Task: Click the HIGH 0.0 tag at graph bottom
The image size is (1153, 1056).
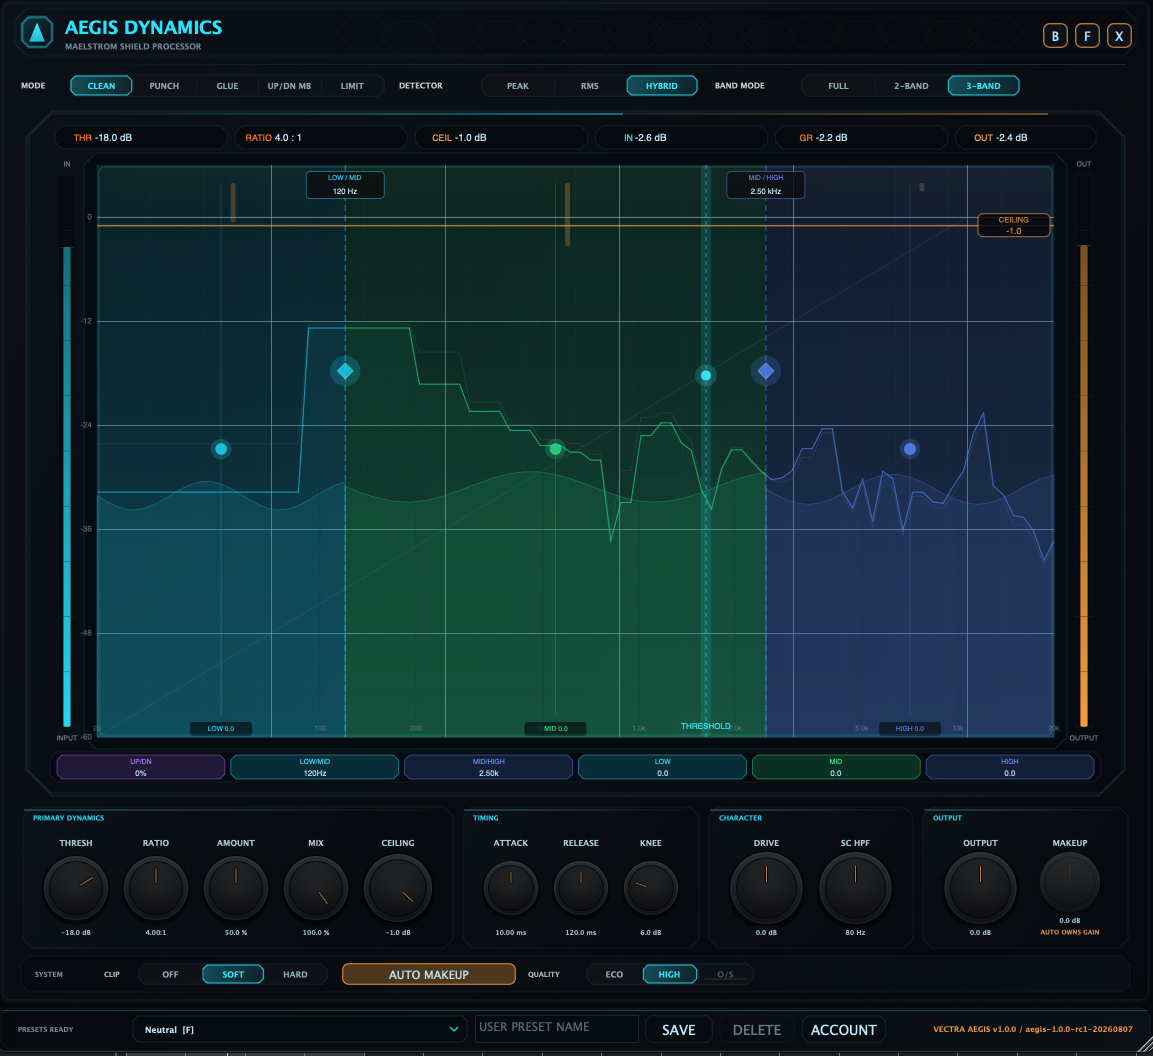Action: pos(910,728)
